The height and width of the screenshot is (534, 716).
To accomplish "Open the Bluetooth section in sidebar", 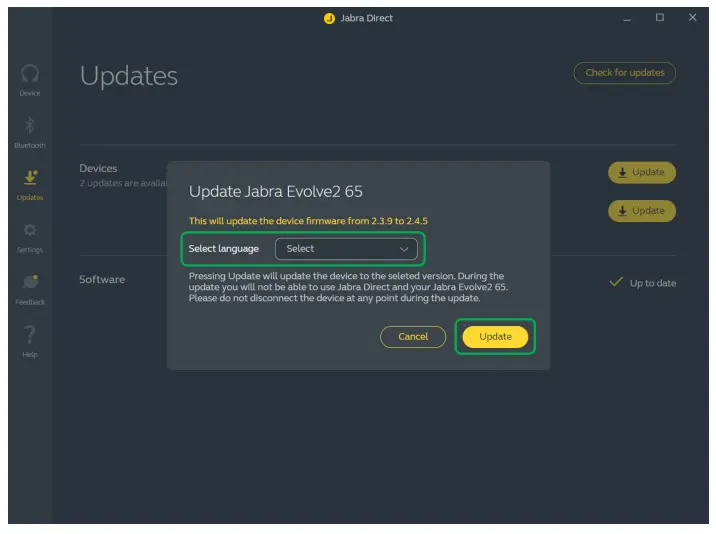I will point(30,132).
